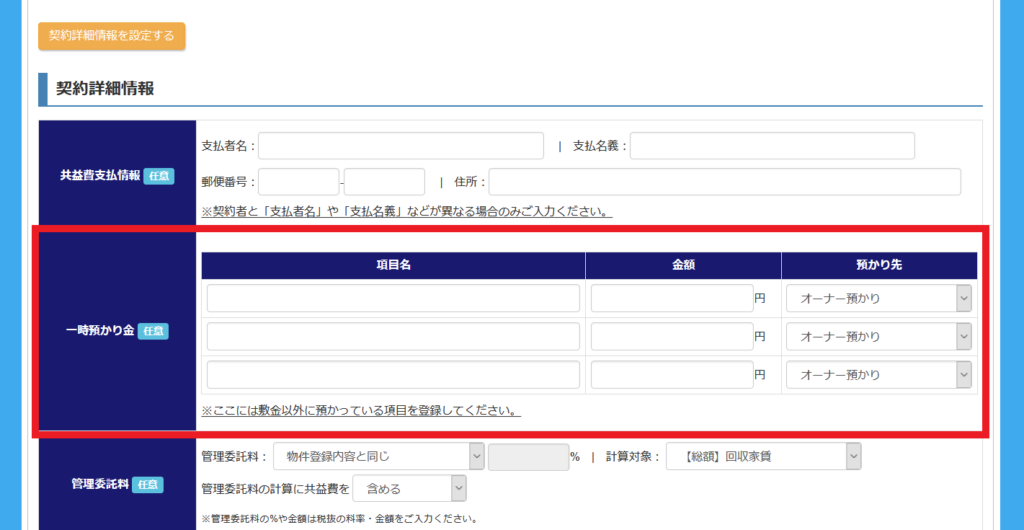Open third row 預かり先 dropdown
Screen dimensions: 1024x530
pyautogui.click(x=879, y=375)
